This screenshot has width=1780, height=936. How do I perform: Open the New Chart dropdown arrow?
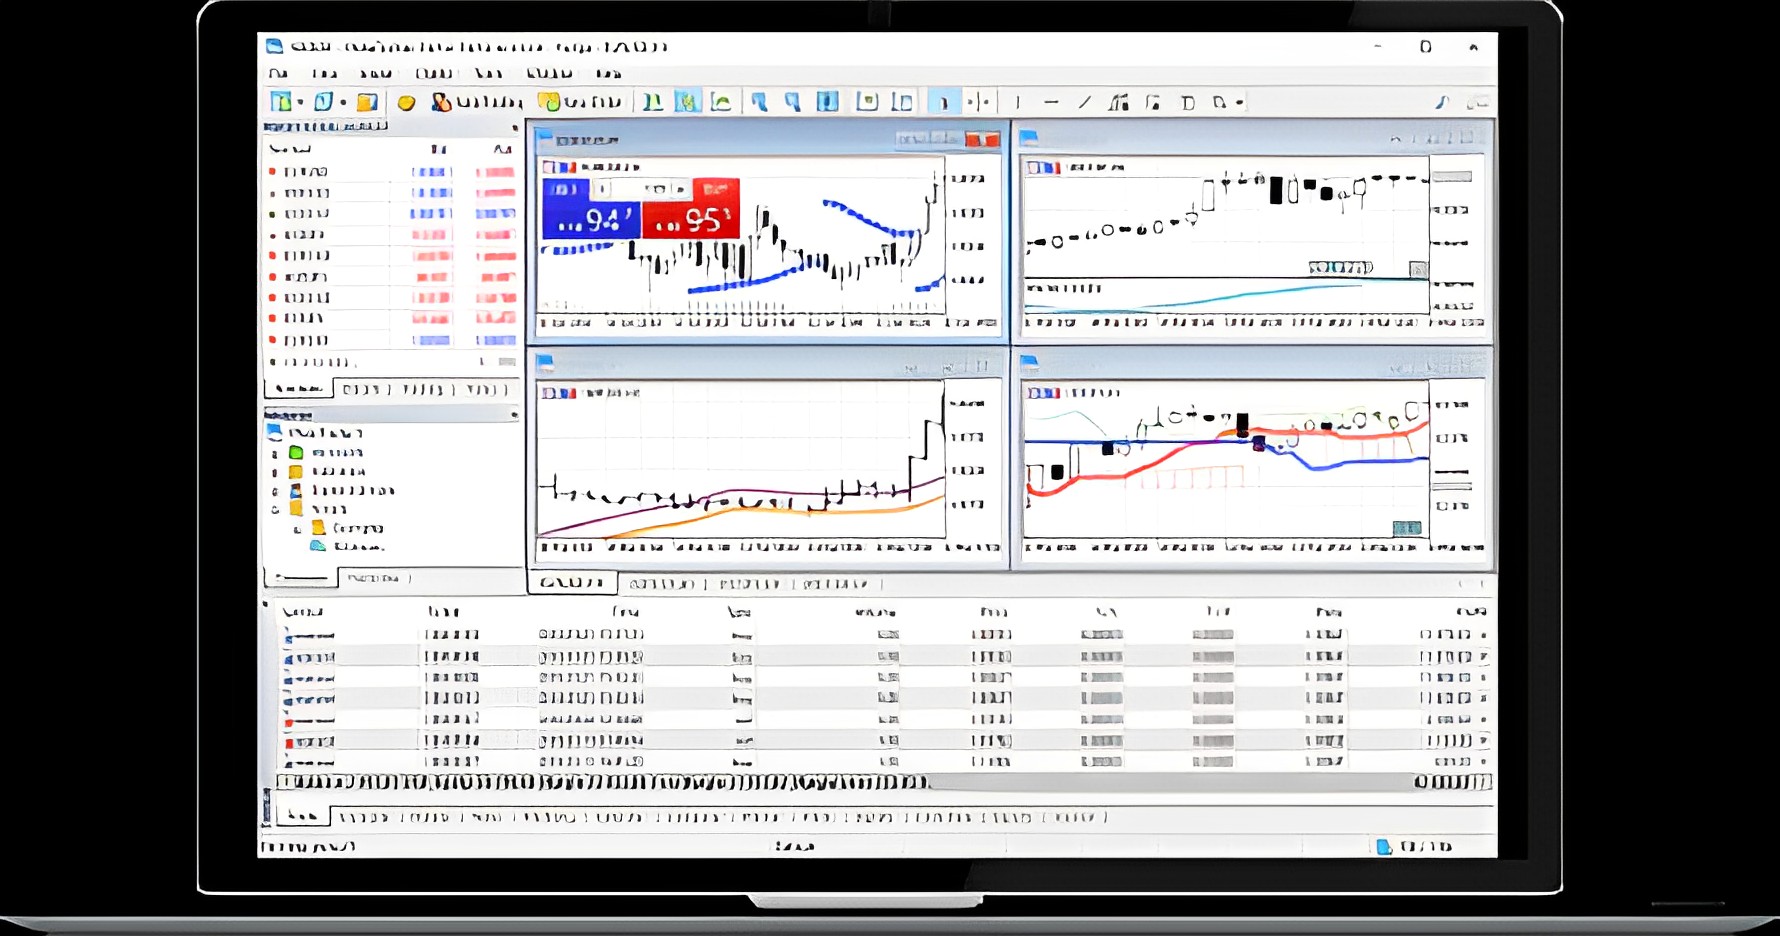click(x=300, y=102)
